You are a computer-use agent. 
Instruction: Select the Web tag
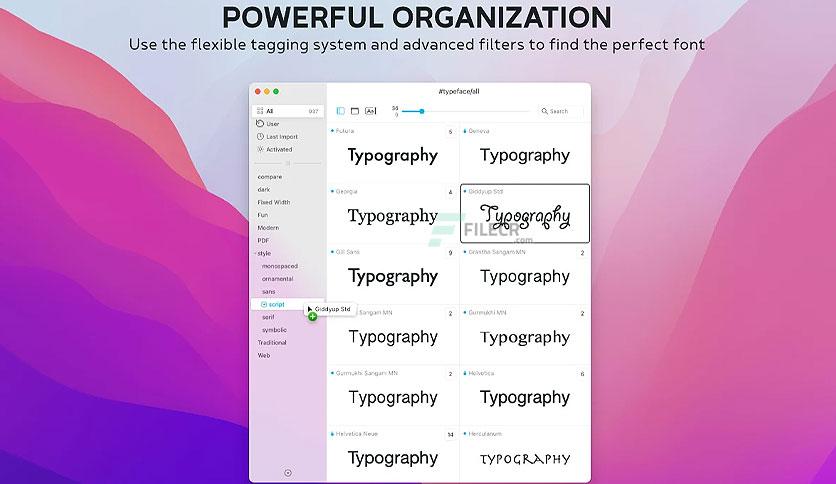tap(264, 356)
